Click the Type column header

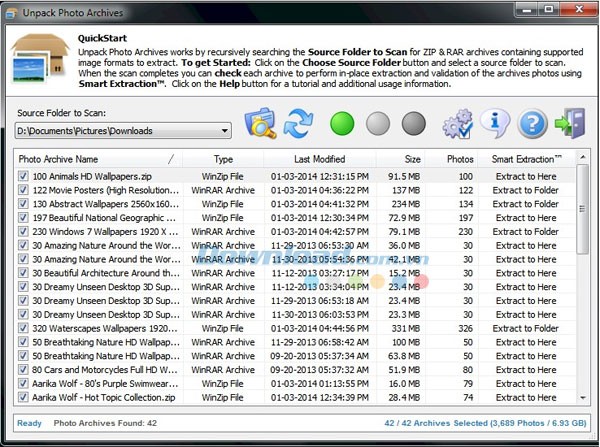(x=223, y=159)
